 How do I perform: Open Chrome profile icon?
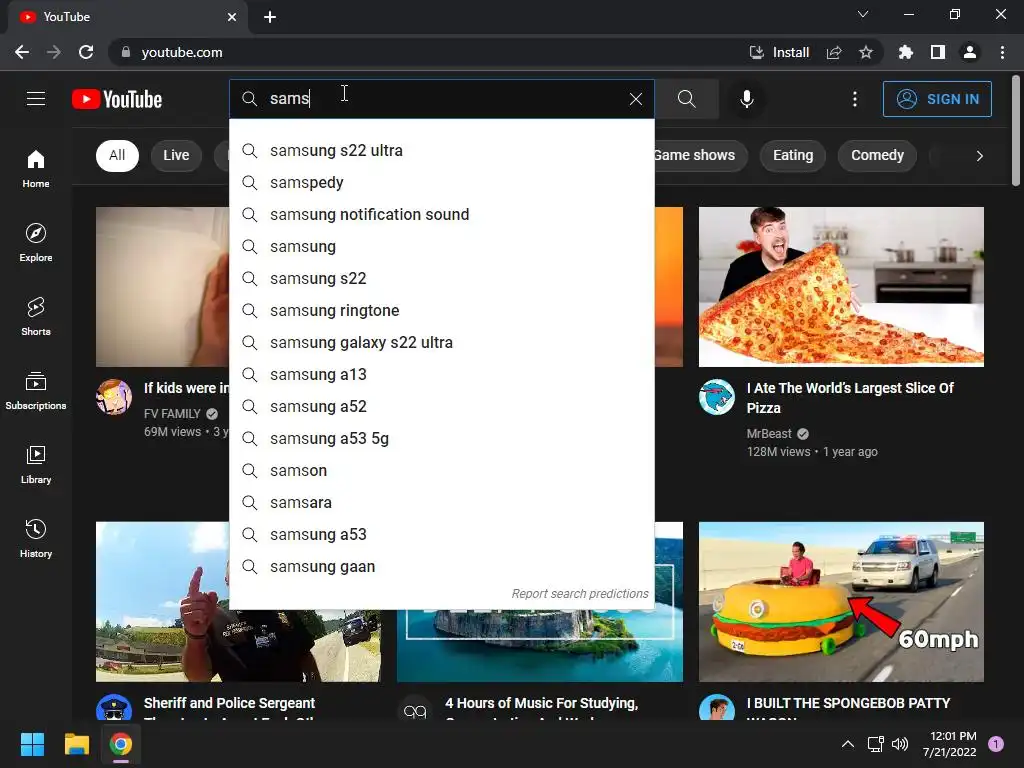970,52
